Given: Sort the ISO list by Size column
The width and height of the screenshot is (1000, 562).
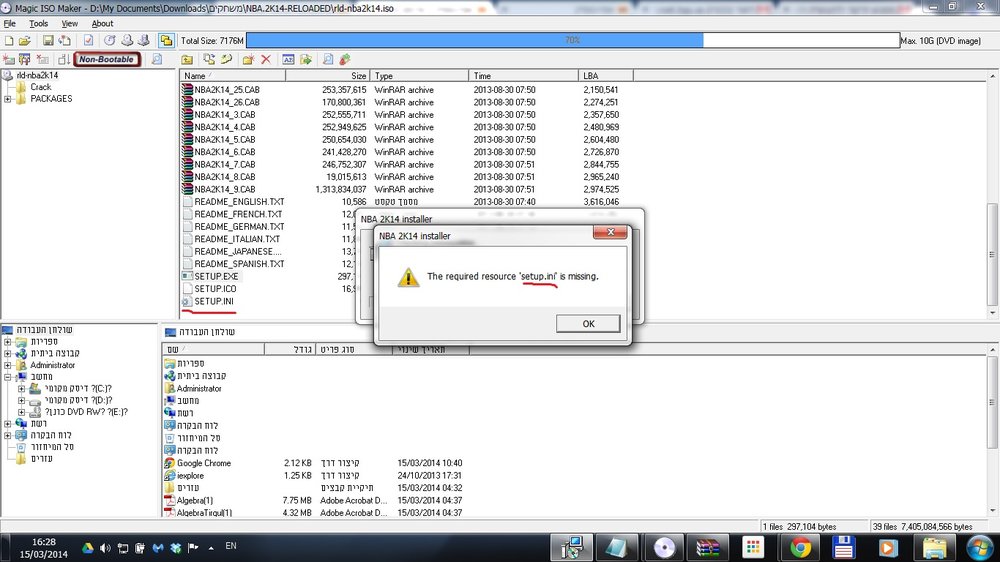Looking at the screenshot, I should [x=327, y=76].
